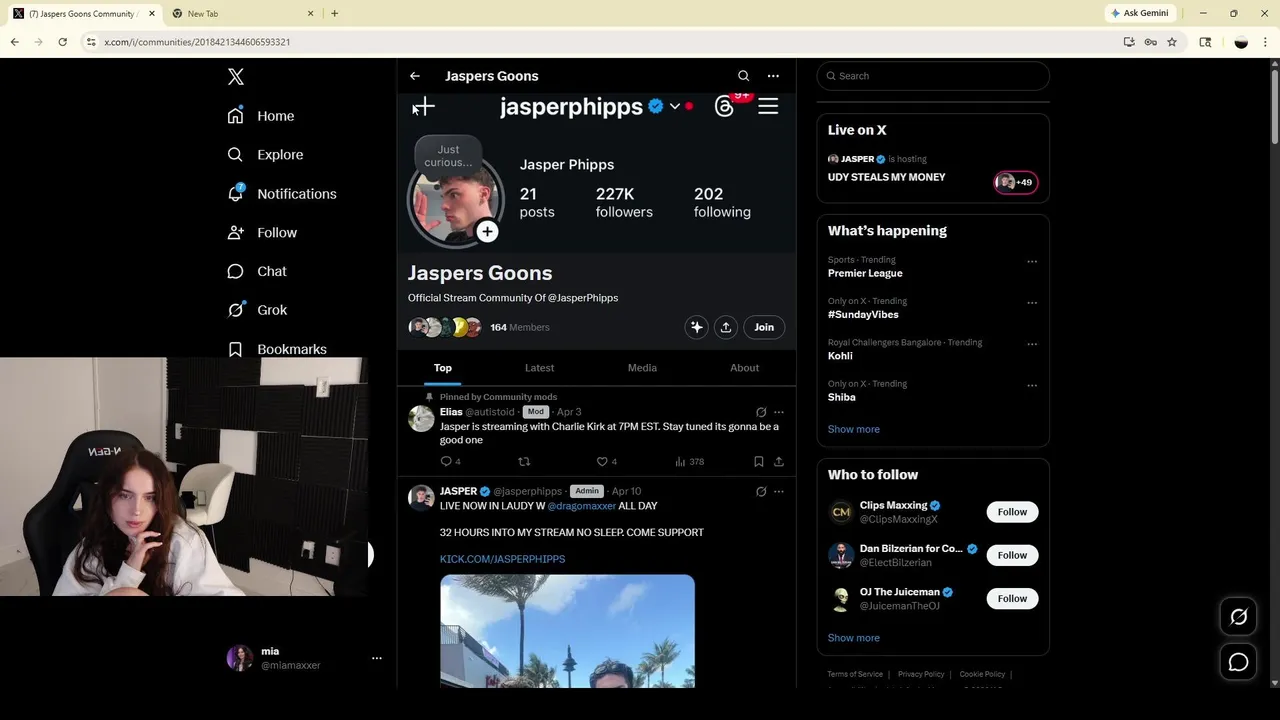Follow Dan Bilzerian account
This screenshot has height=720, width=1280.
tap(1012, 555)
